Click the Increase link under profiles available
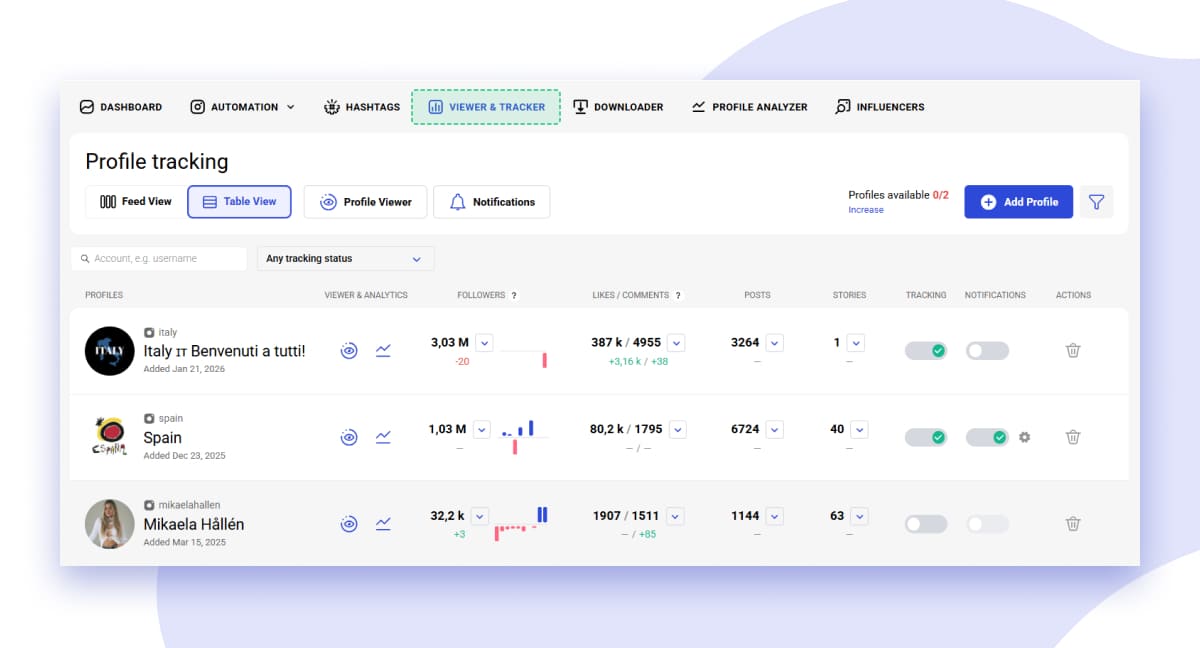 pyautogui.click(x=866, y=210)
